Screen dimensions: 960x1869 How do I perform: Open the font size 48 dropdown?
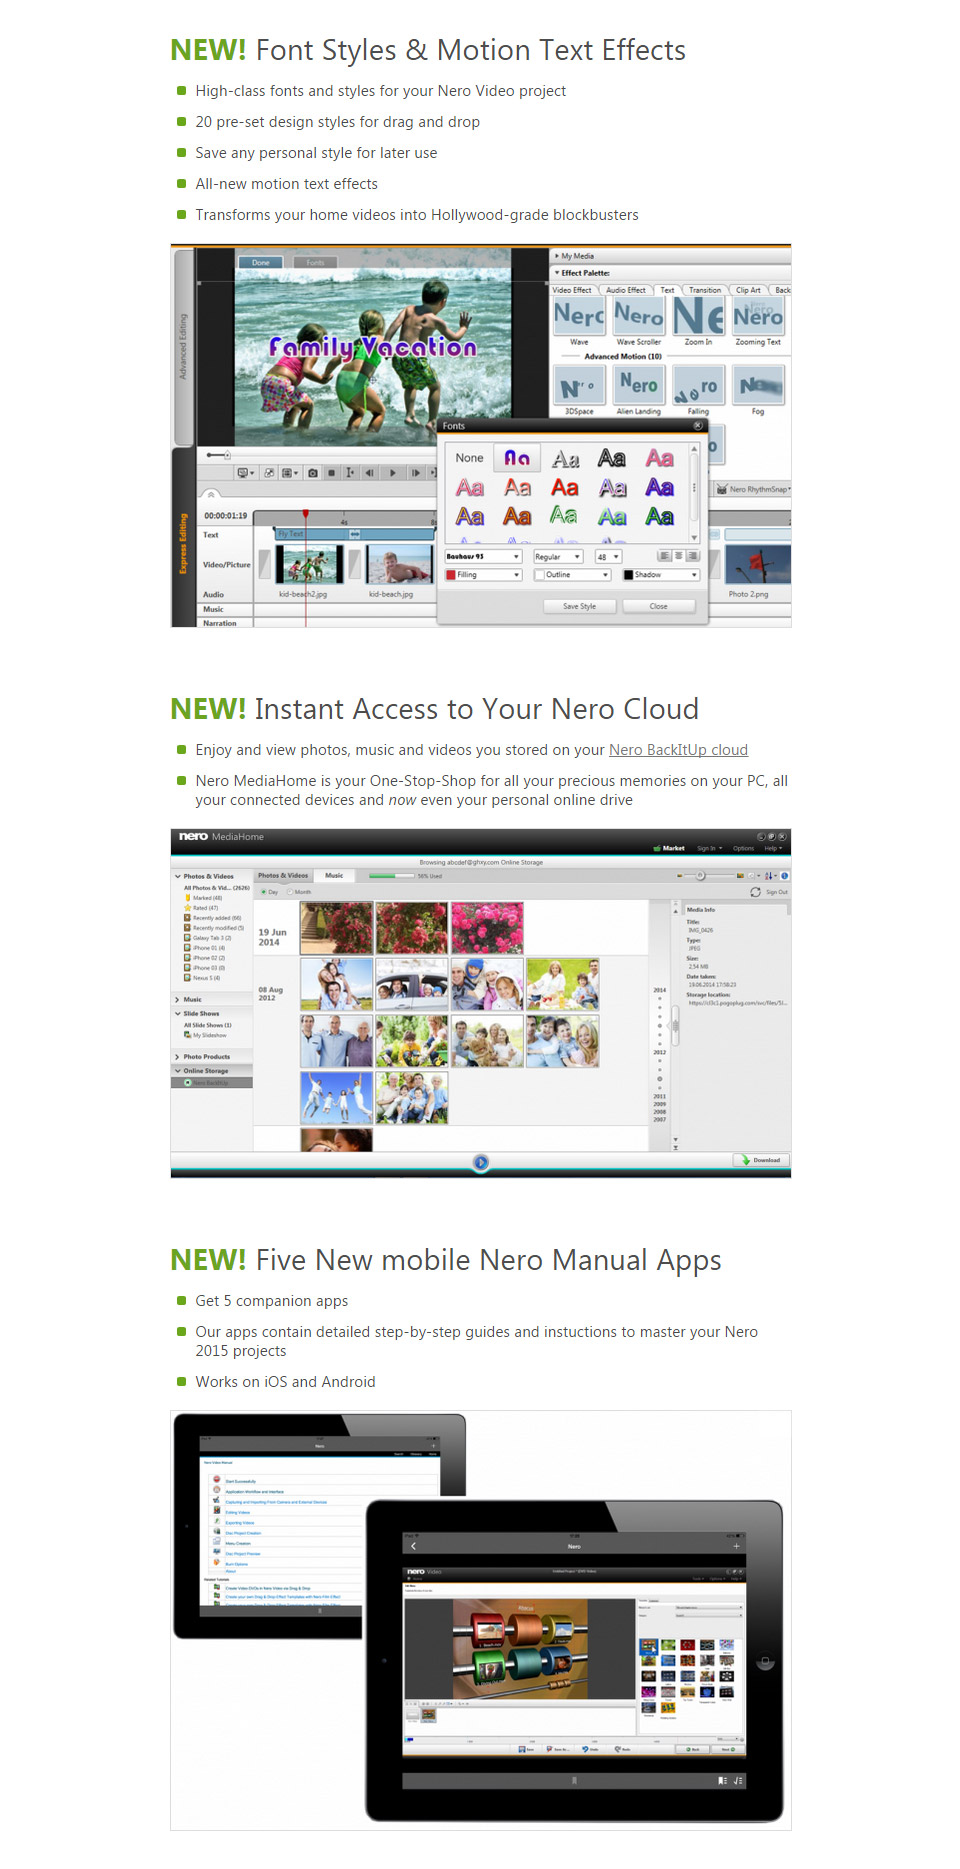pyautogui.click(x=608, y=557)
